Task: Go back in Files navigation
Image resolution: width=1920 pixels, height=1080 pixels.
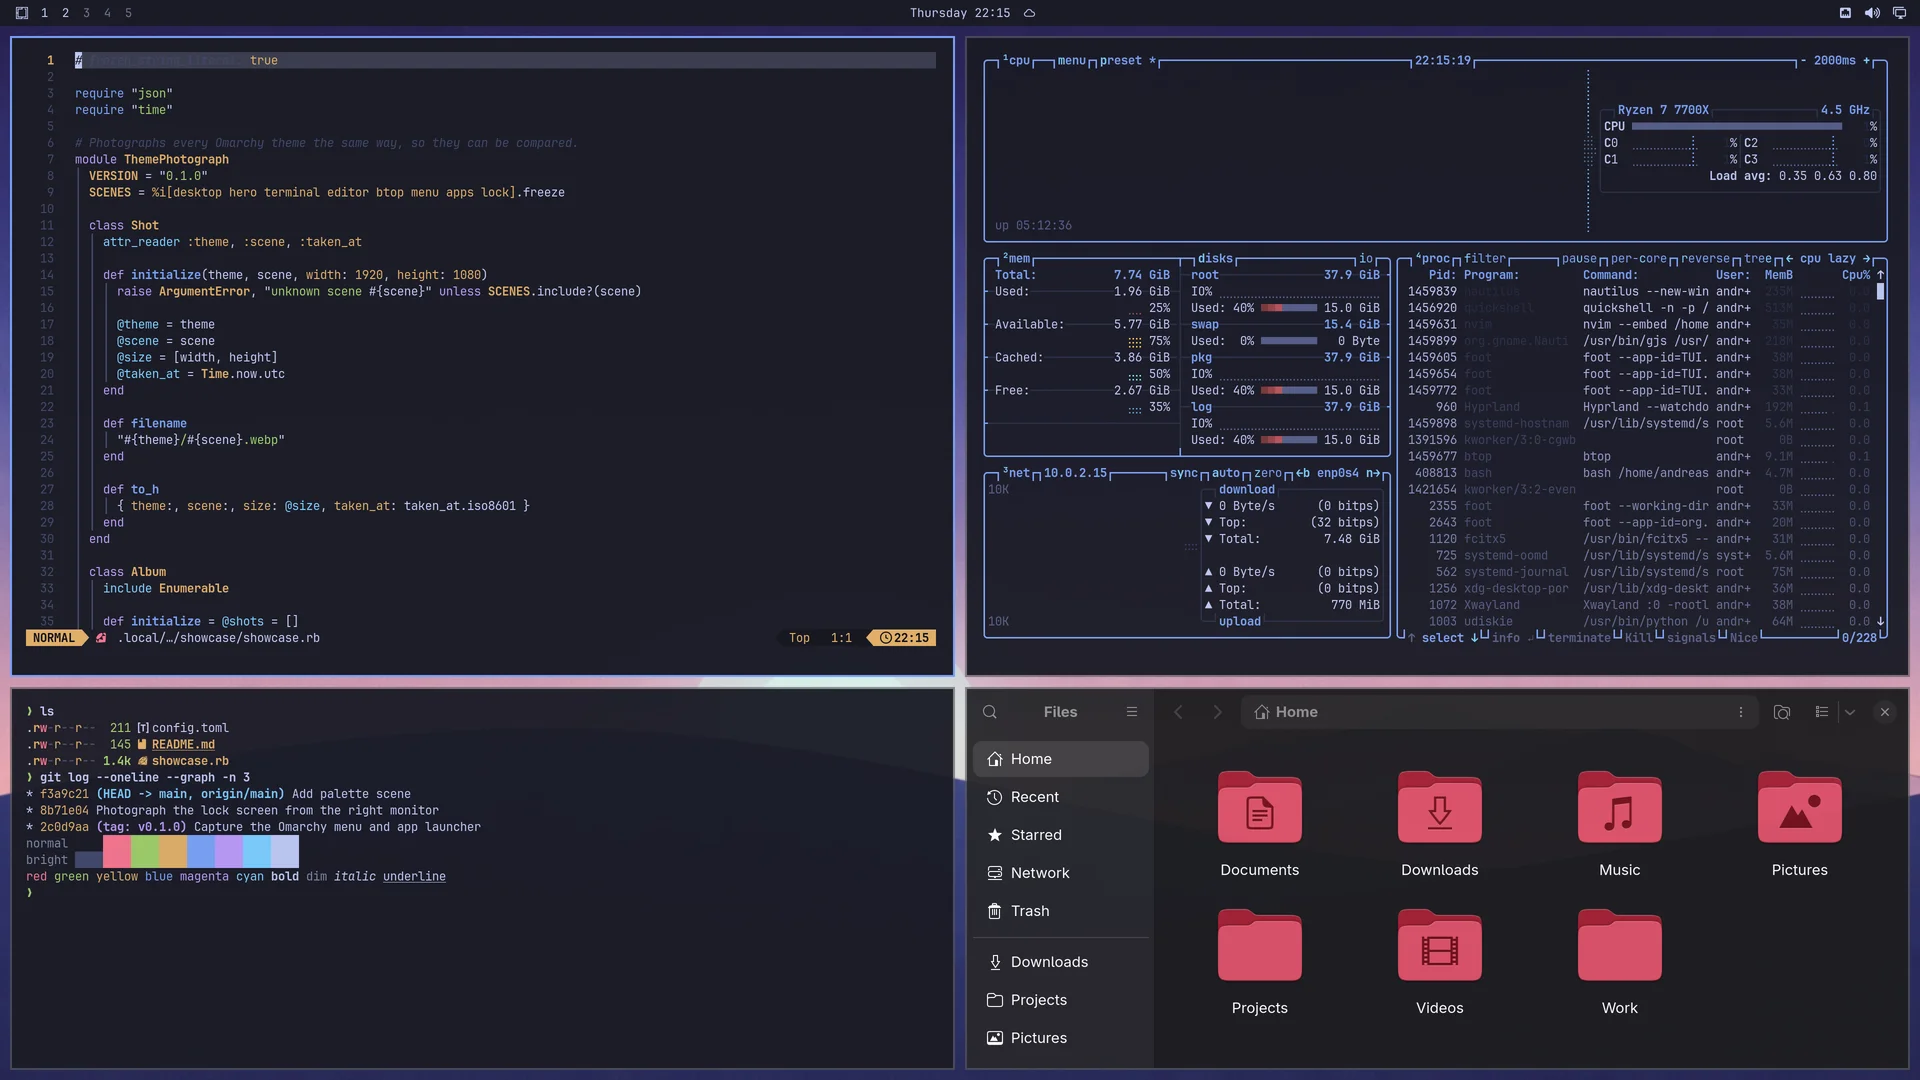Action: click(1178, 712)
